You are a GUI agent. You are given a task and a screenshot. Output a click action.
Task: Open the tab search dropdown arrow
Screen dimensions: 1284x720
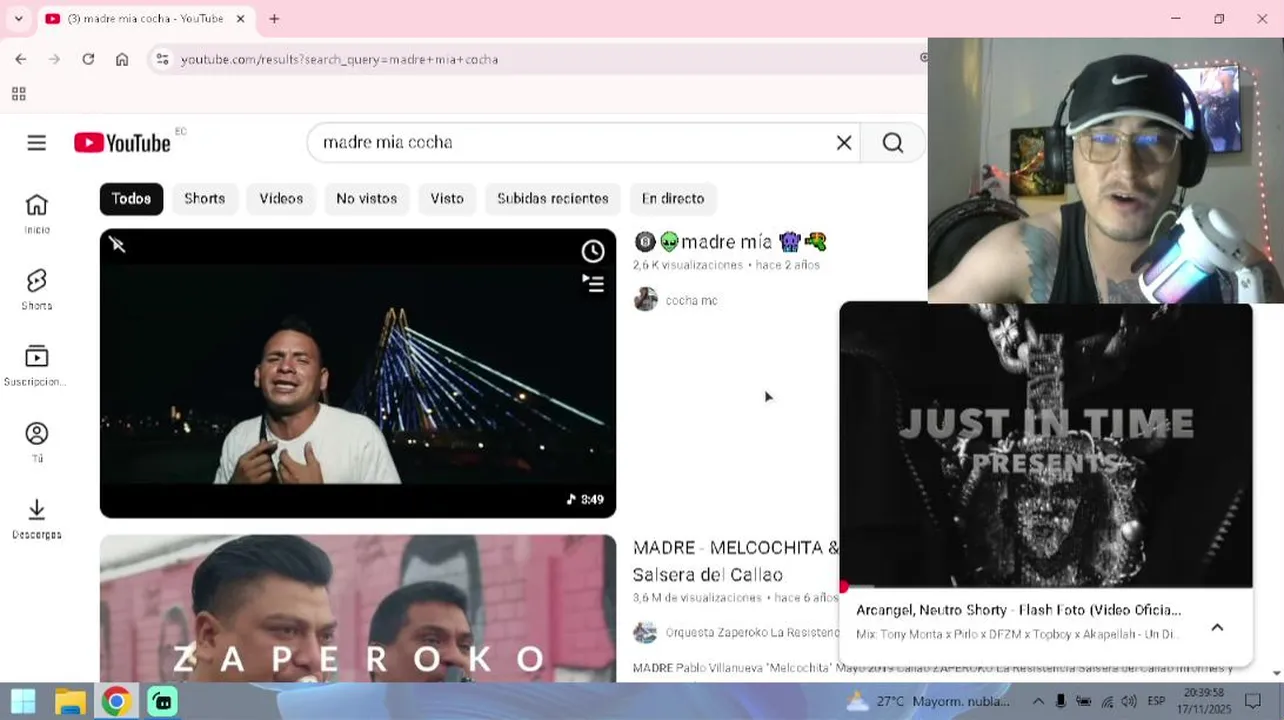[x=18, y=19]
